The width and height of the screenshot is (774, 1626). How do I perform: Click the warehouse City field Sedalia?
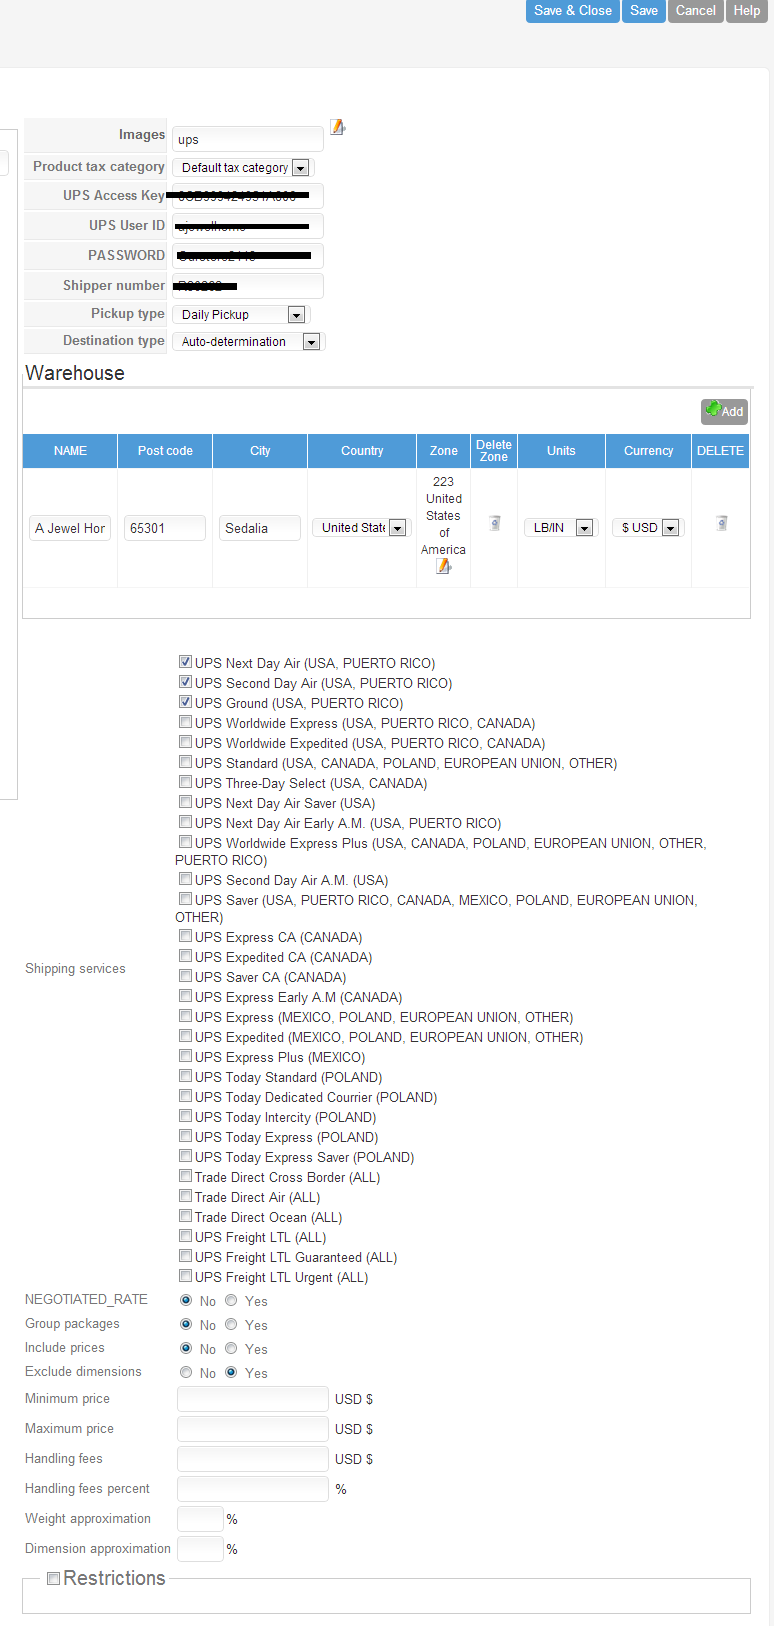click(260, 528)
